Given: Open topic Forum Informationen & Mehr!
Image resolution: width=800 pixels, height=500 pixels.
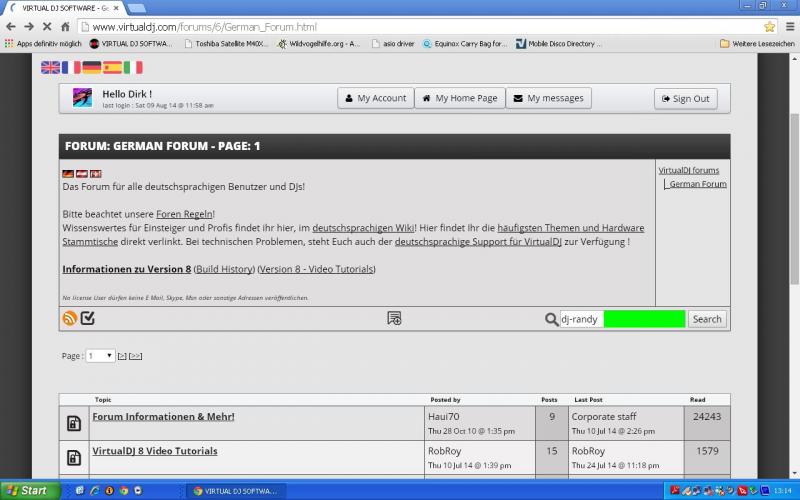Looking at the screenshot, I should (163, 417).
